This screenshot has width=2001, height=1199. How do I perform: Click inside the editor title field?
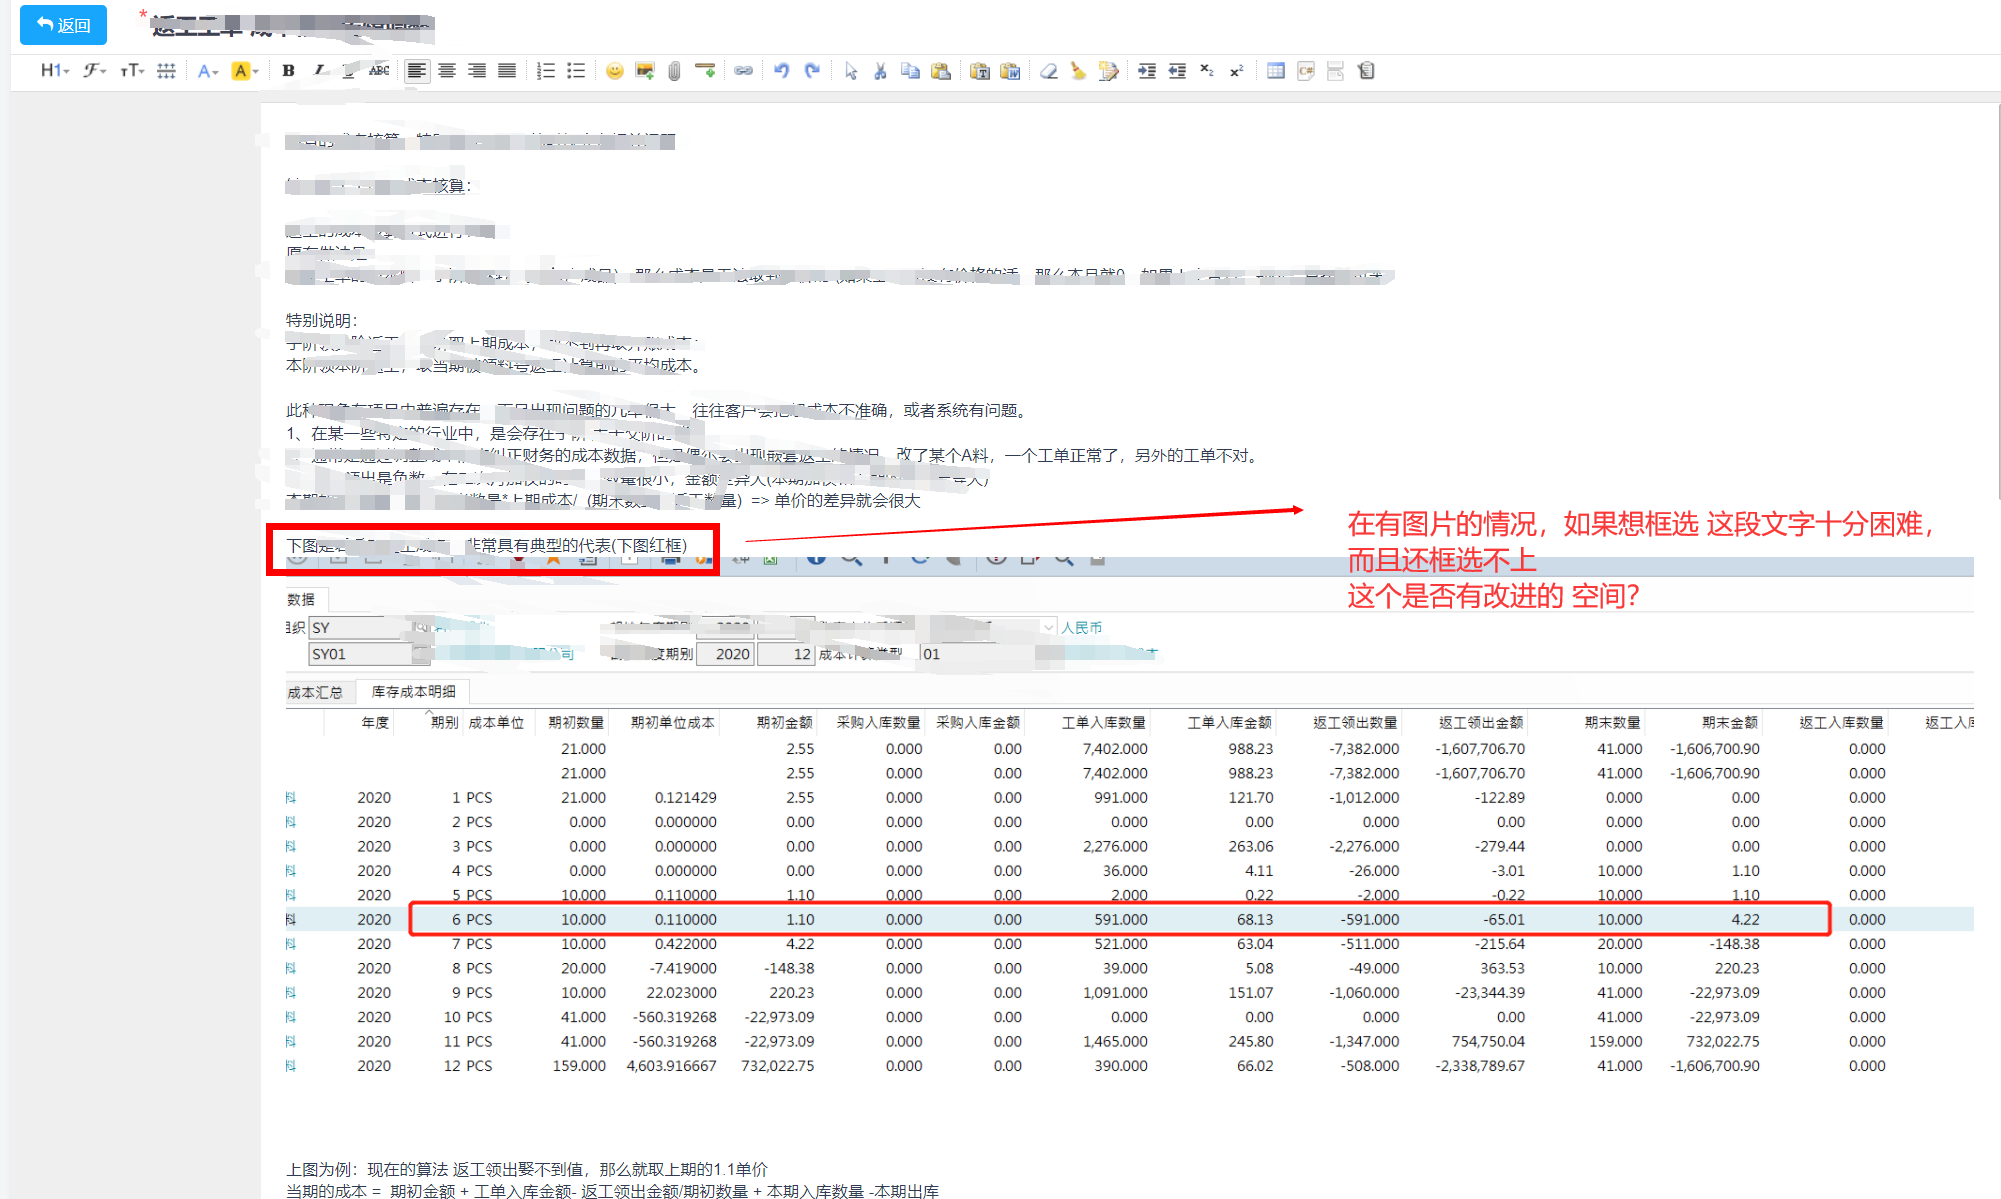pos(300,27)
